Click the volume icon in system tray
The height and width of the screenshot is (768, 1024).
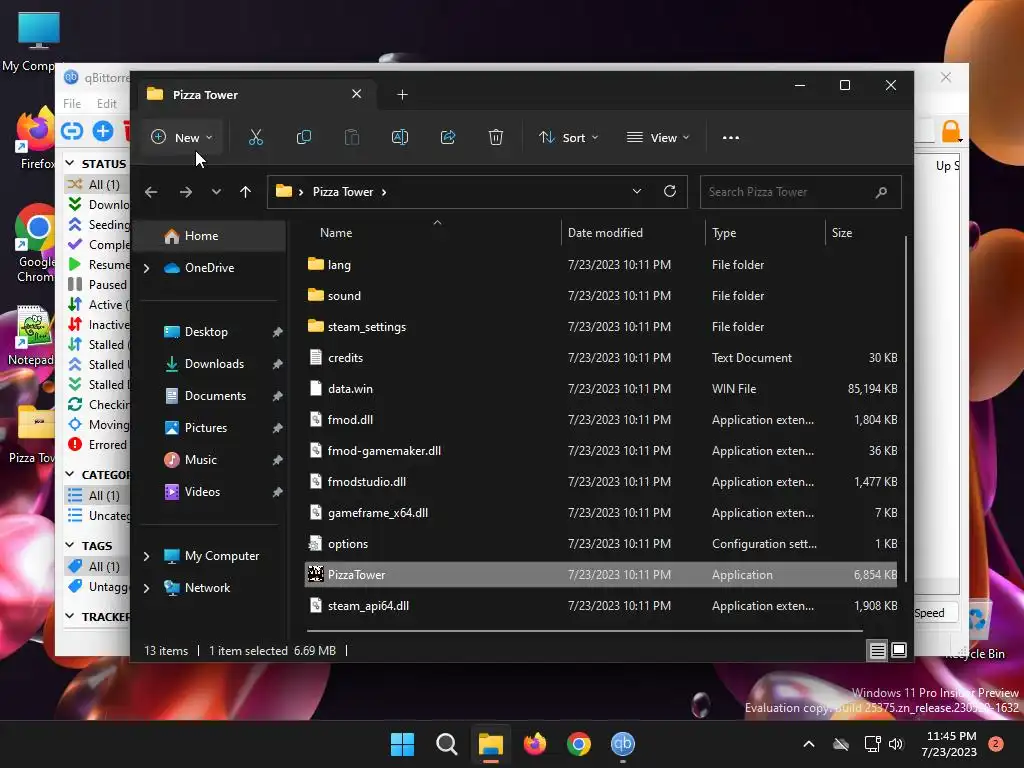pos(896,744)
